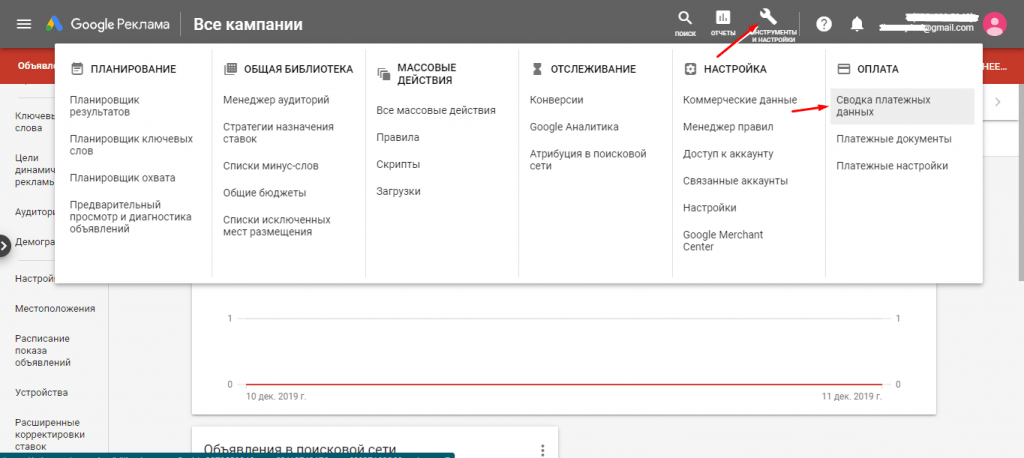Open Менеджер правил
Image resolution: width=1024 pixels, height=458 pixels.
point(728,127)
